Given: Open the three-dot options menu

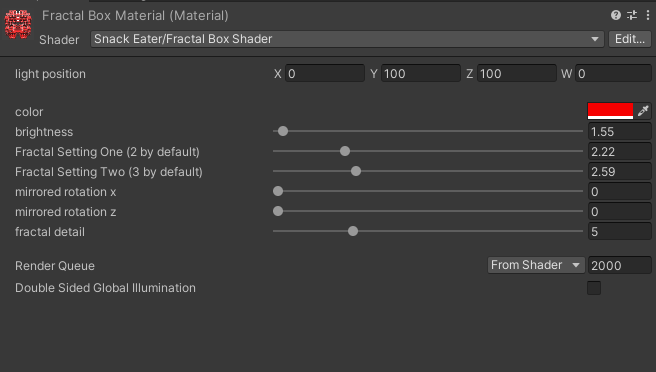Looking at the screenshot, I should 648,15.
